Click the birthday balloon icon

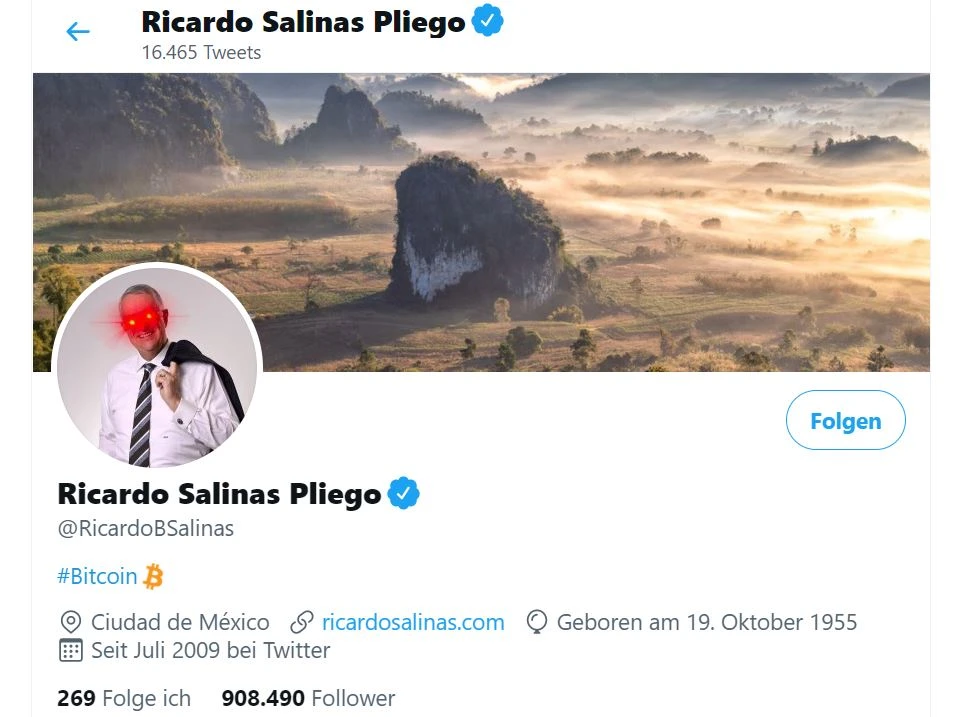pyautogui.click(x=537, y=622)
